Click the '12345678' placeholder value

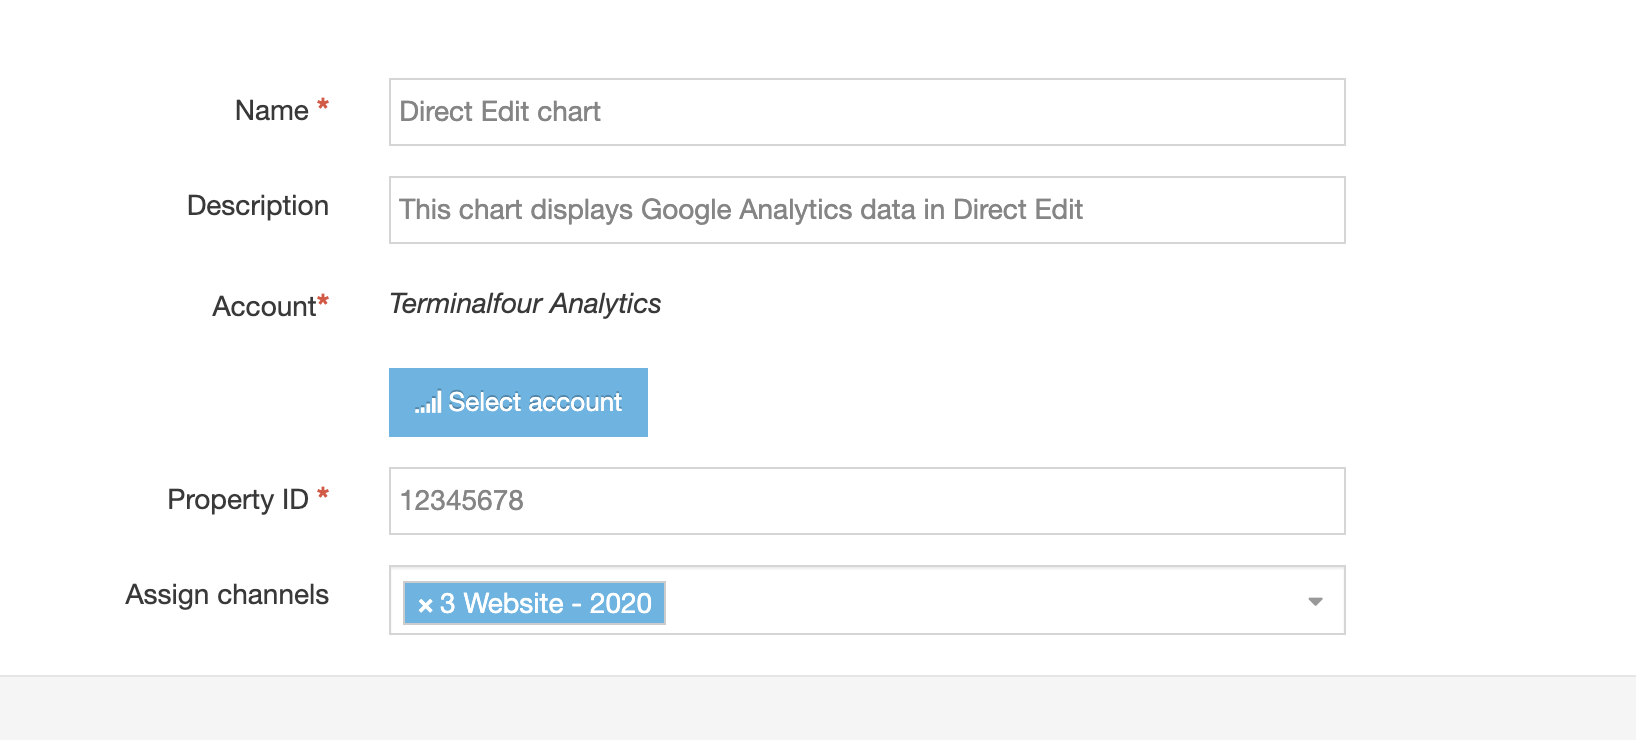coord(462,501)
